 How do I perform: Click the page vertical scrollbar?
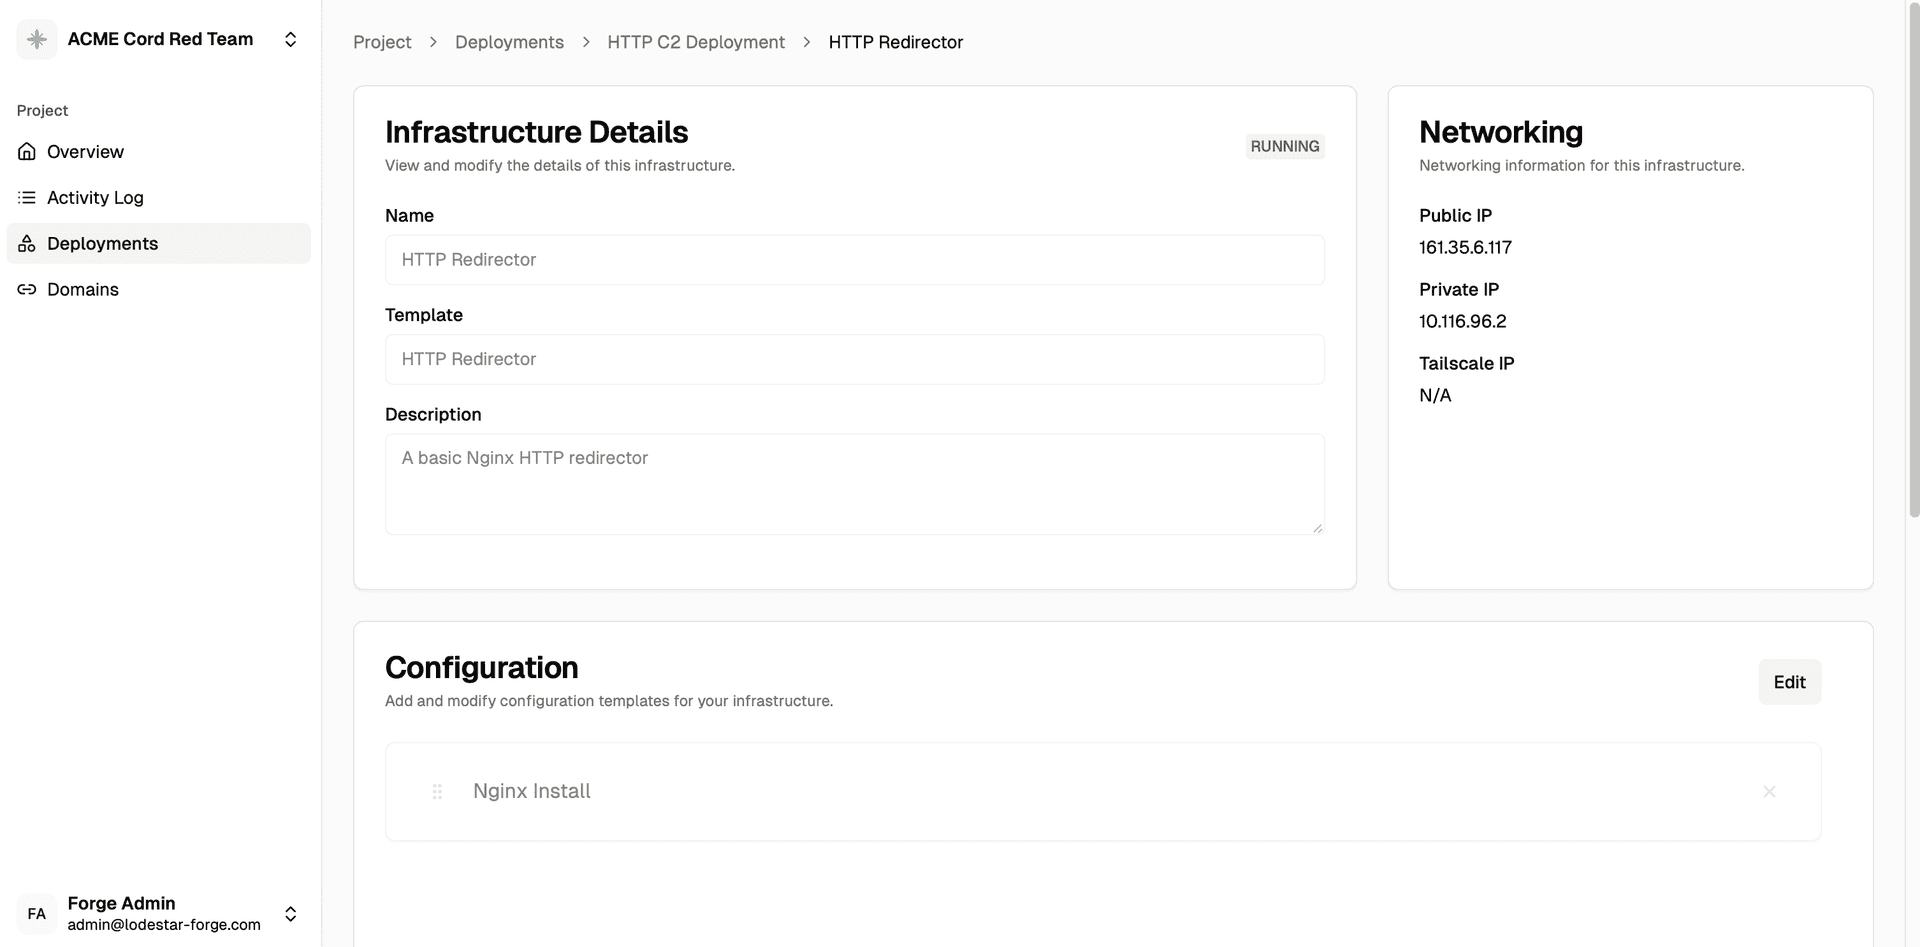(1913, 260)
